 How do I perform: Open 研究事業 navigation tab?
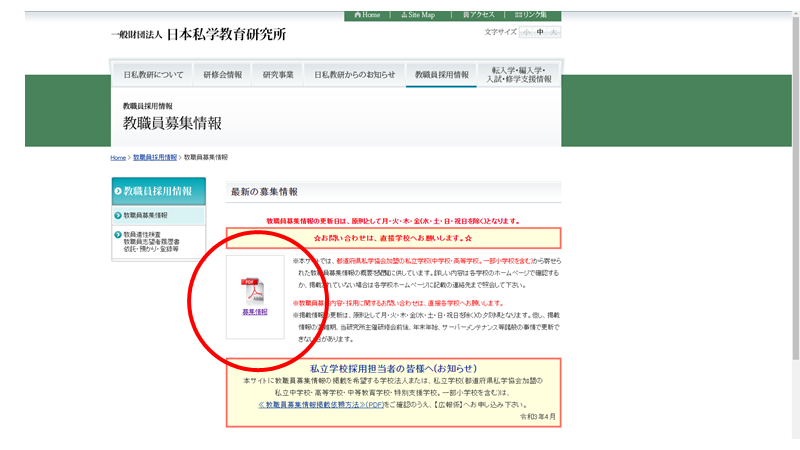point(278,75)
